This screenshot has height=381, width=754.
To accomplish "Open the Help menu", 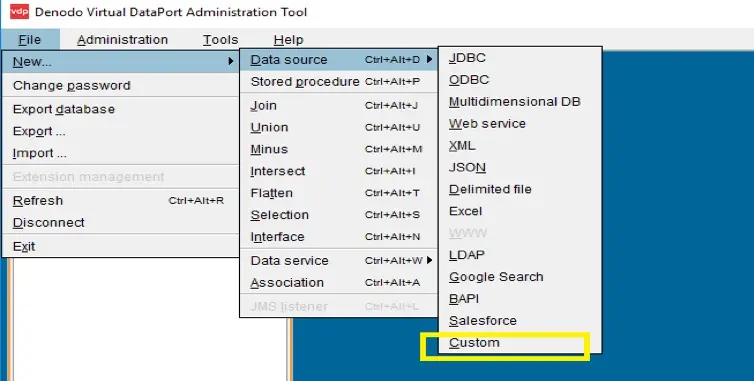I will pyautogui.click(x=289, y=40).
